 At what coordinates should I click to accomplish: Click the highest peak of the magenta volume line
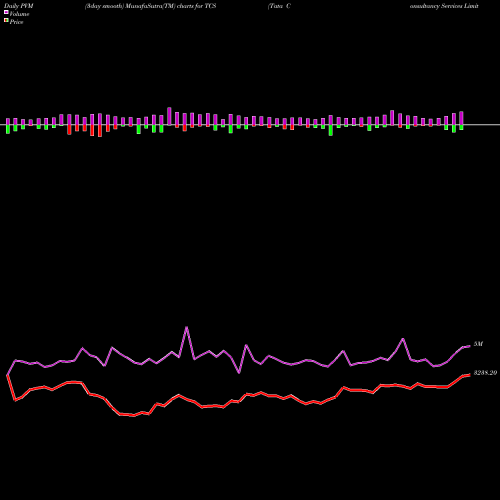(186, 327)
